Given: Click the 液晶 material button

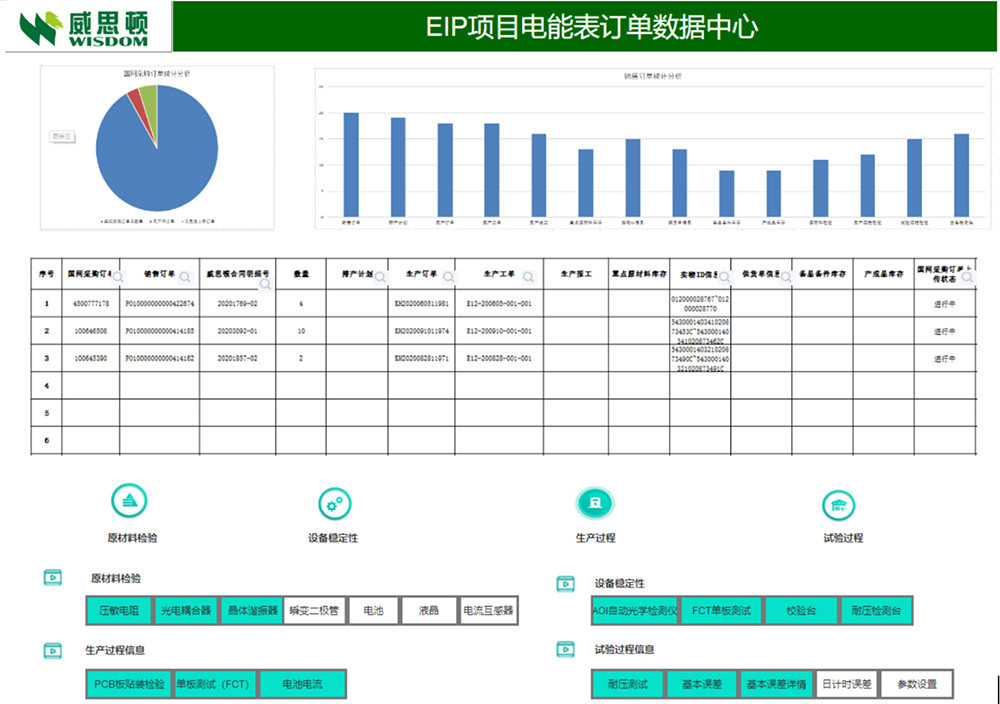Looking at the screenshot, I should click(x=429, y=610).
